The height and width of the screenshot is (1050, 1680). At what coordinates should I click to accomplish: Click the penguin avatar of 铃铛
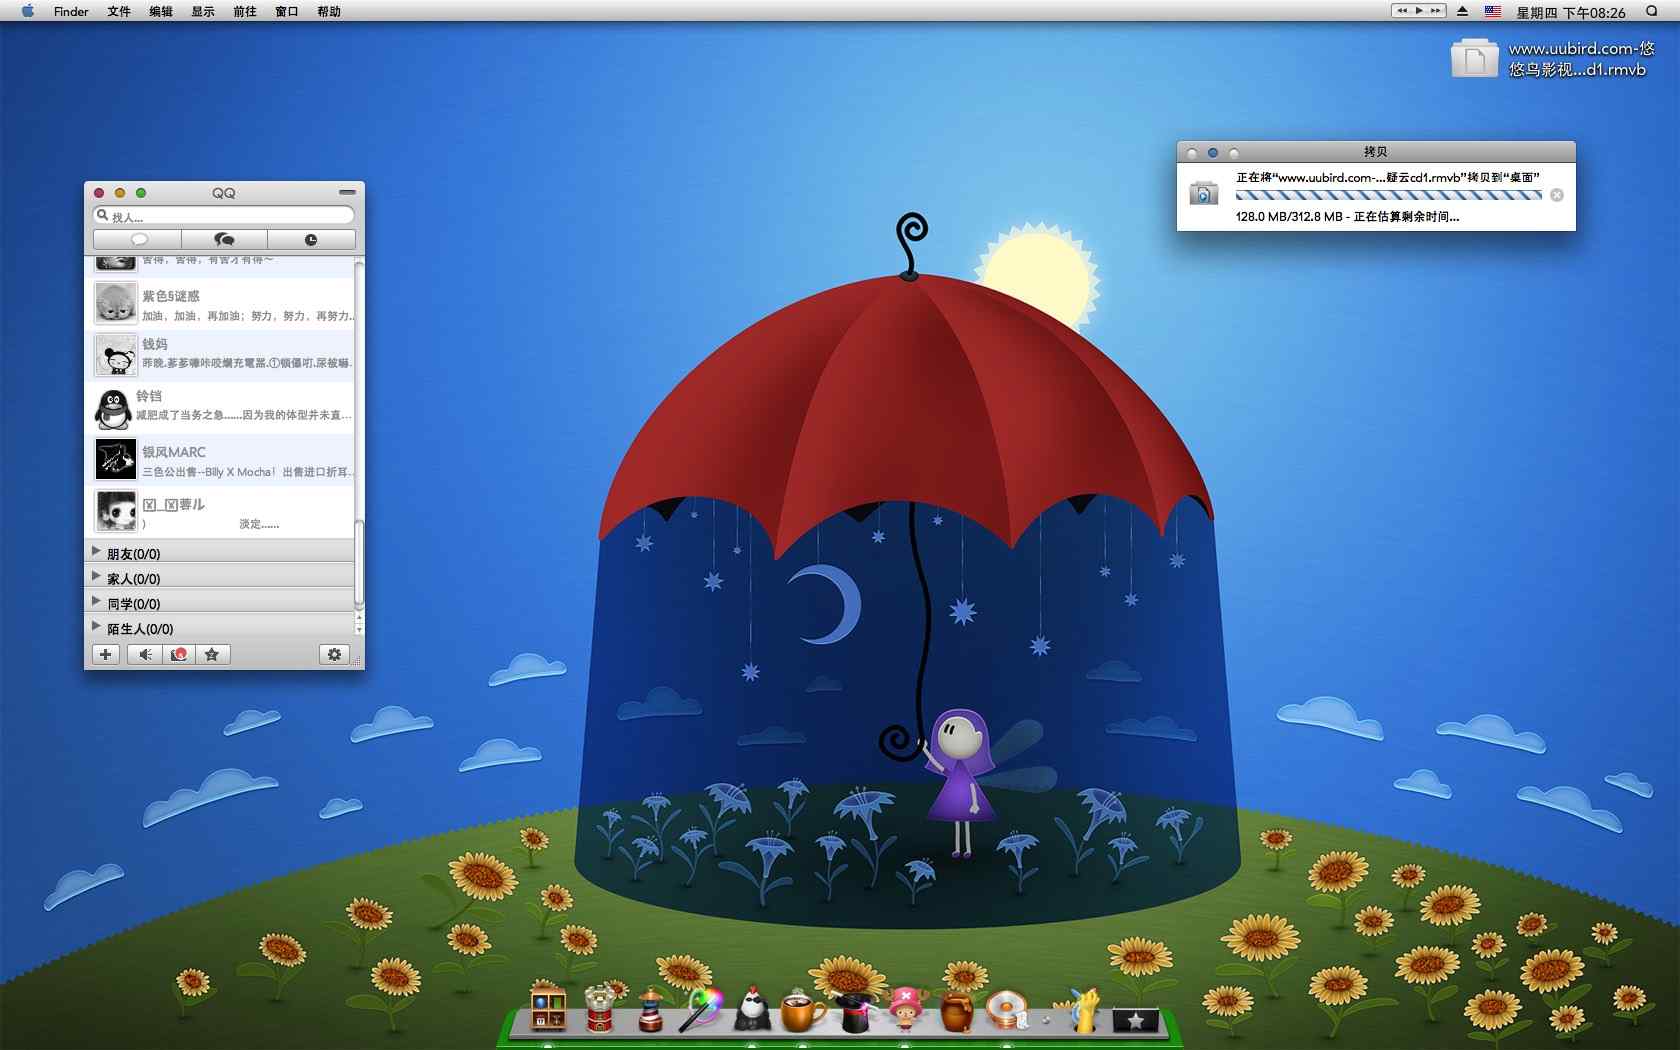113,409
